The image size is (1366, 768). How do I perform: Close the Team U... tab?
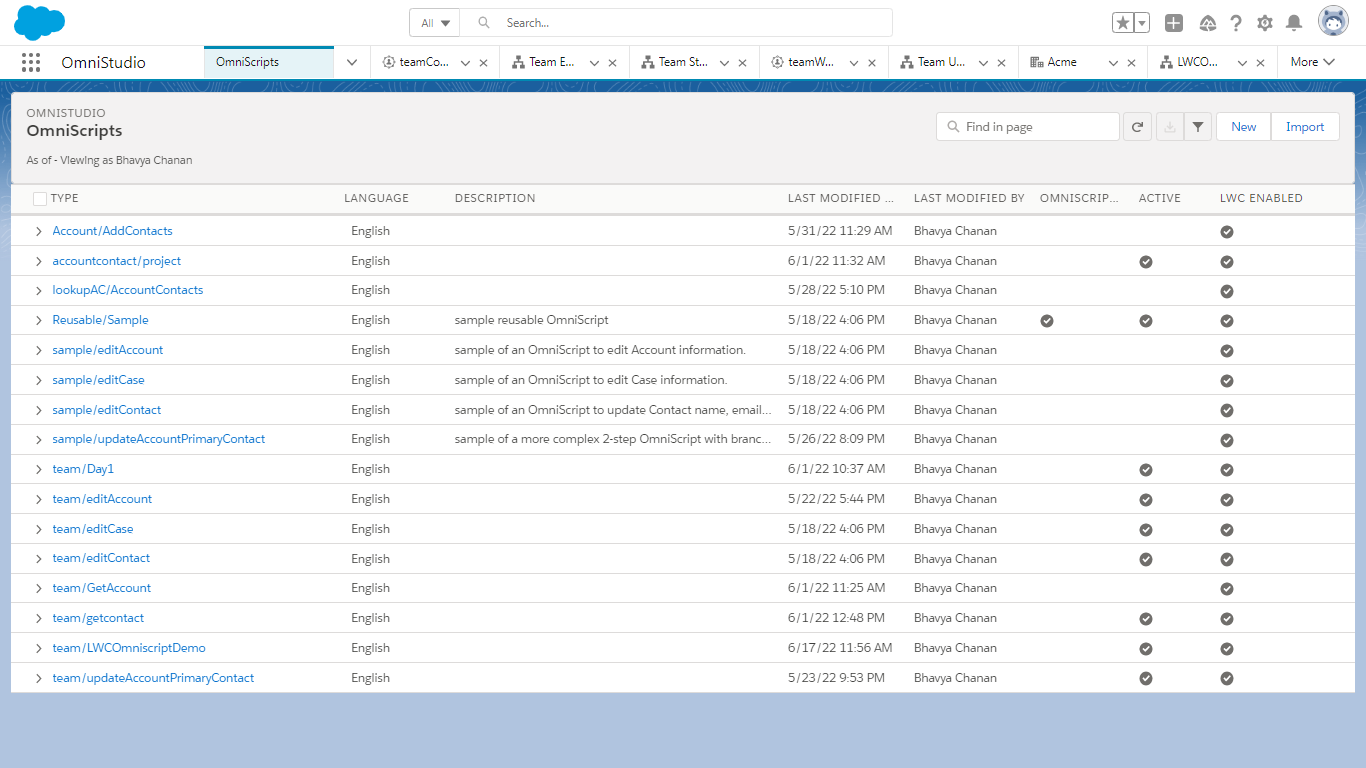point(1002,63)
